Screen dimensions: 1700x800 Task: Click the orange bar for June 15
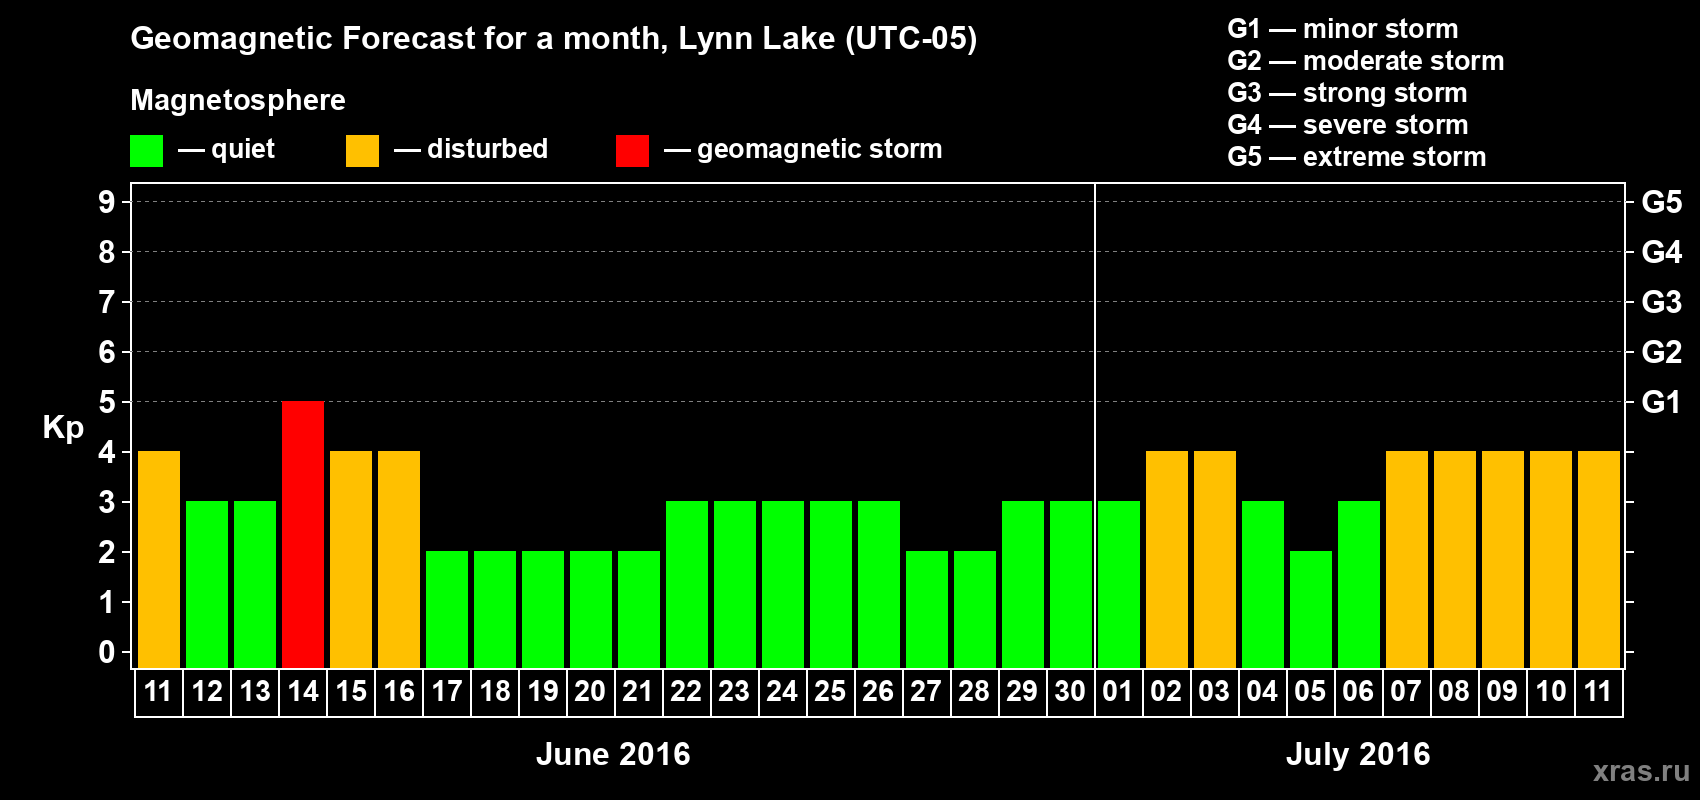pyautogui.click(x=351, y=559)
